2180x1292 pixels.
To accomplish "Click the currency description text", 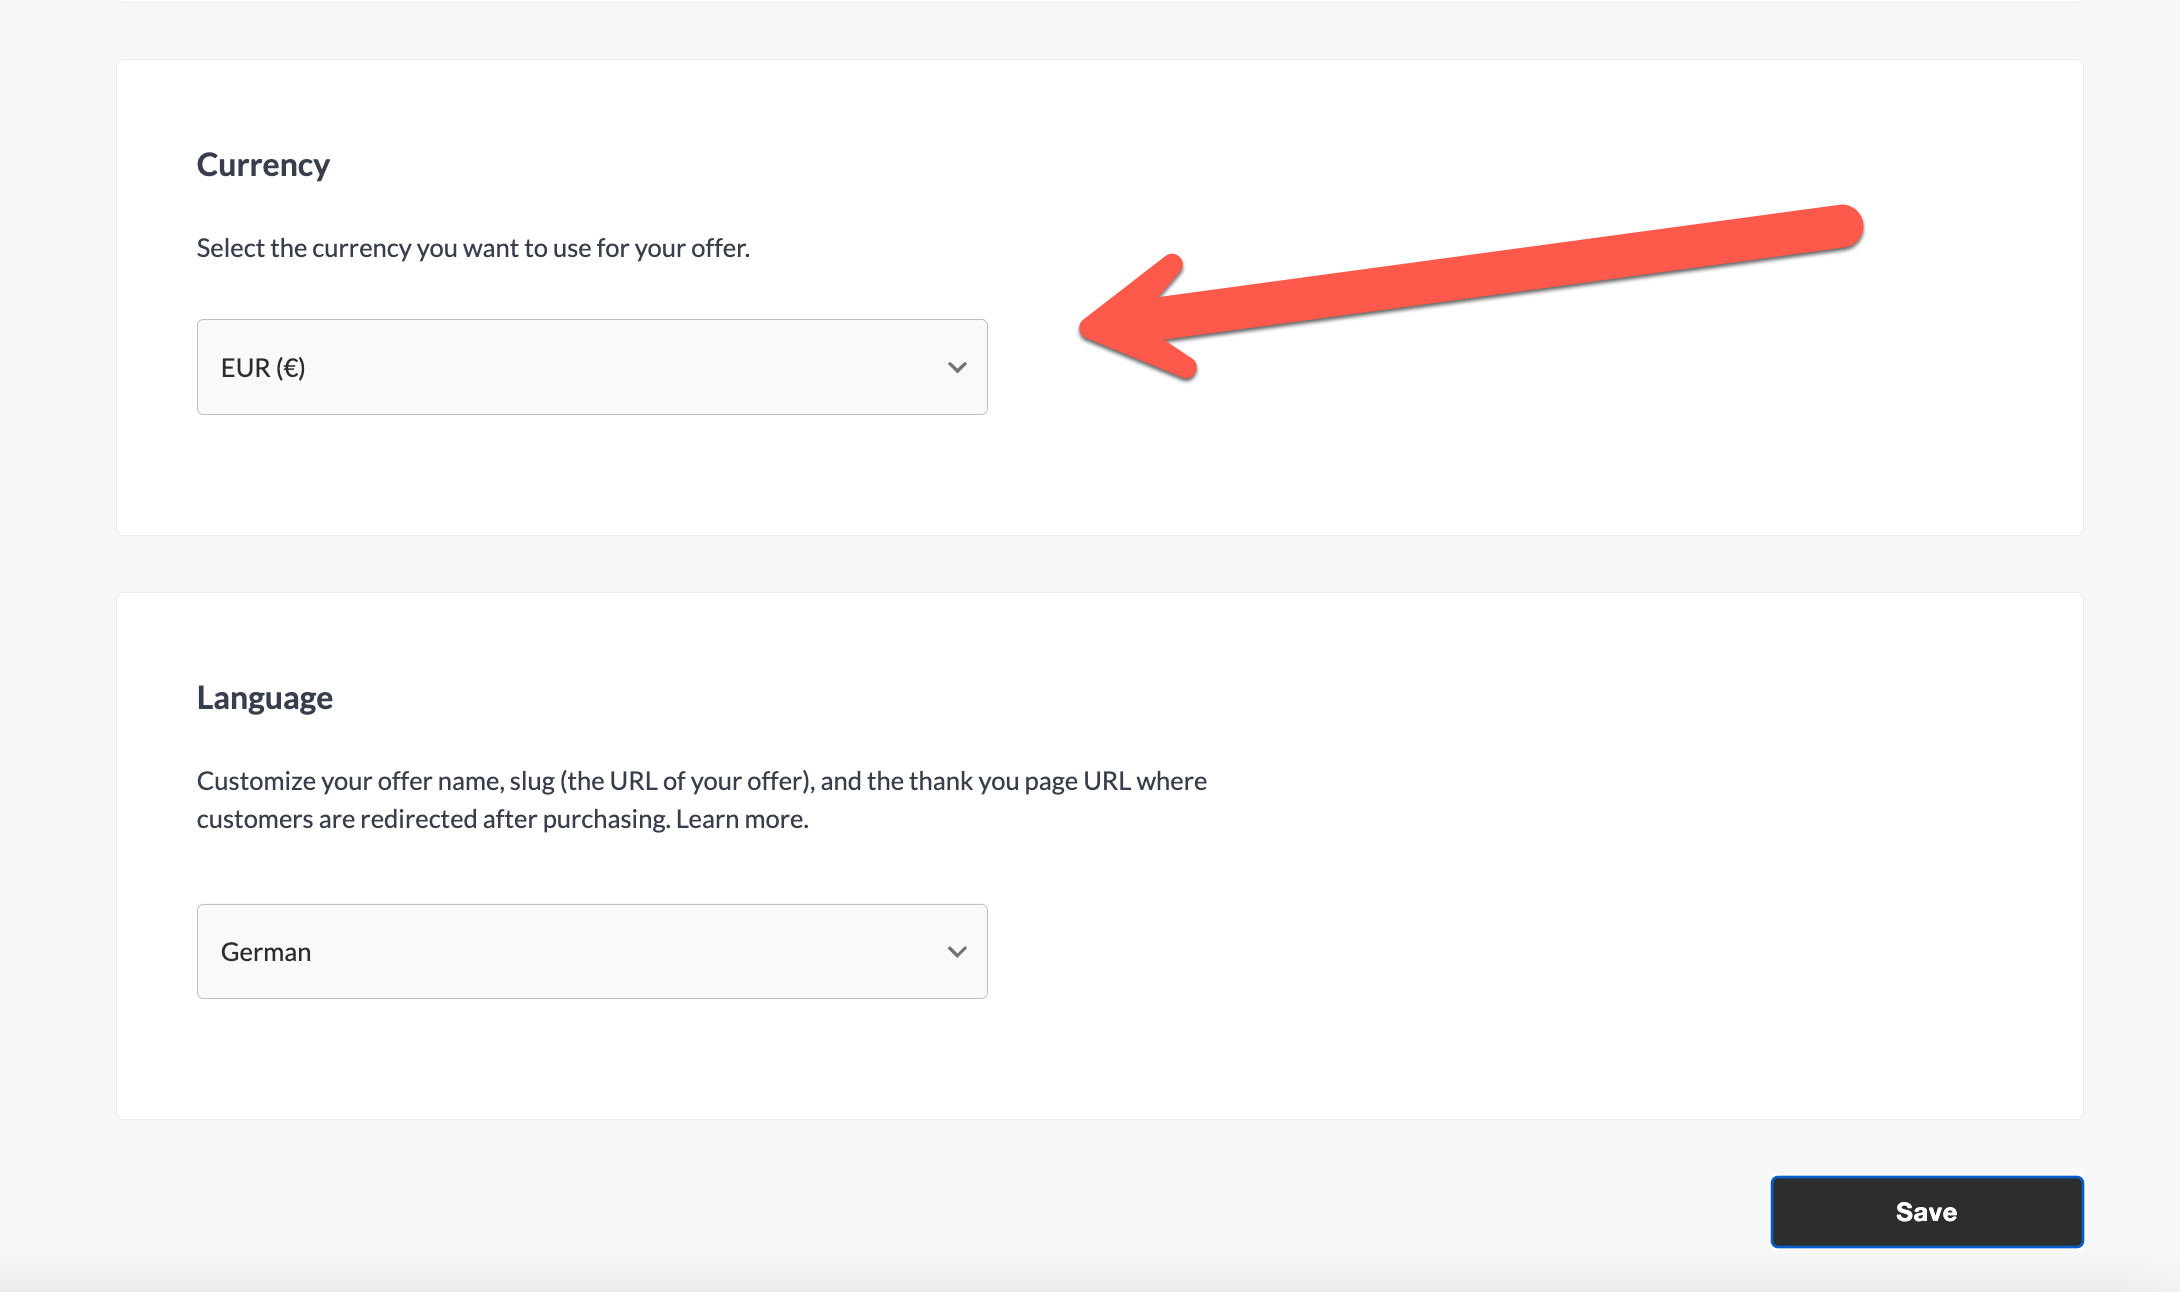I will [x=473, y=248].
